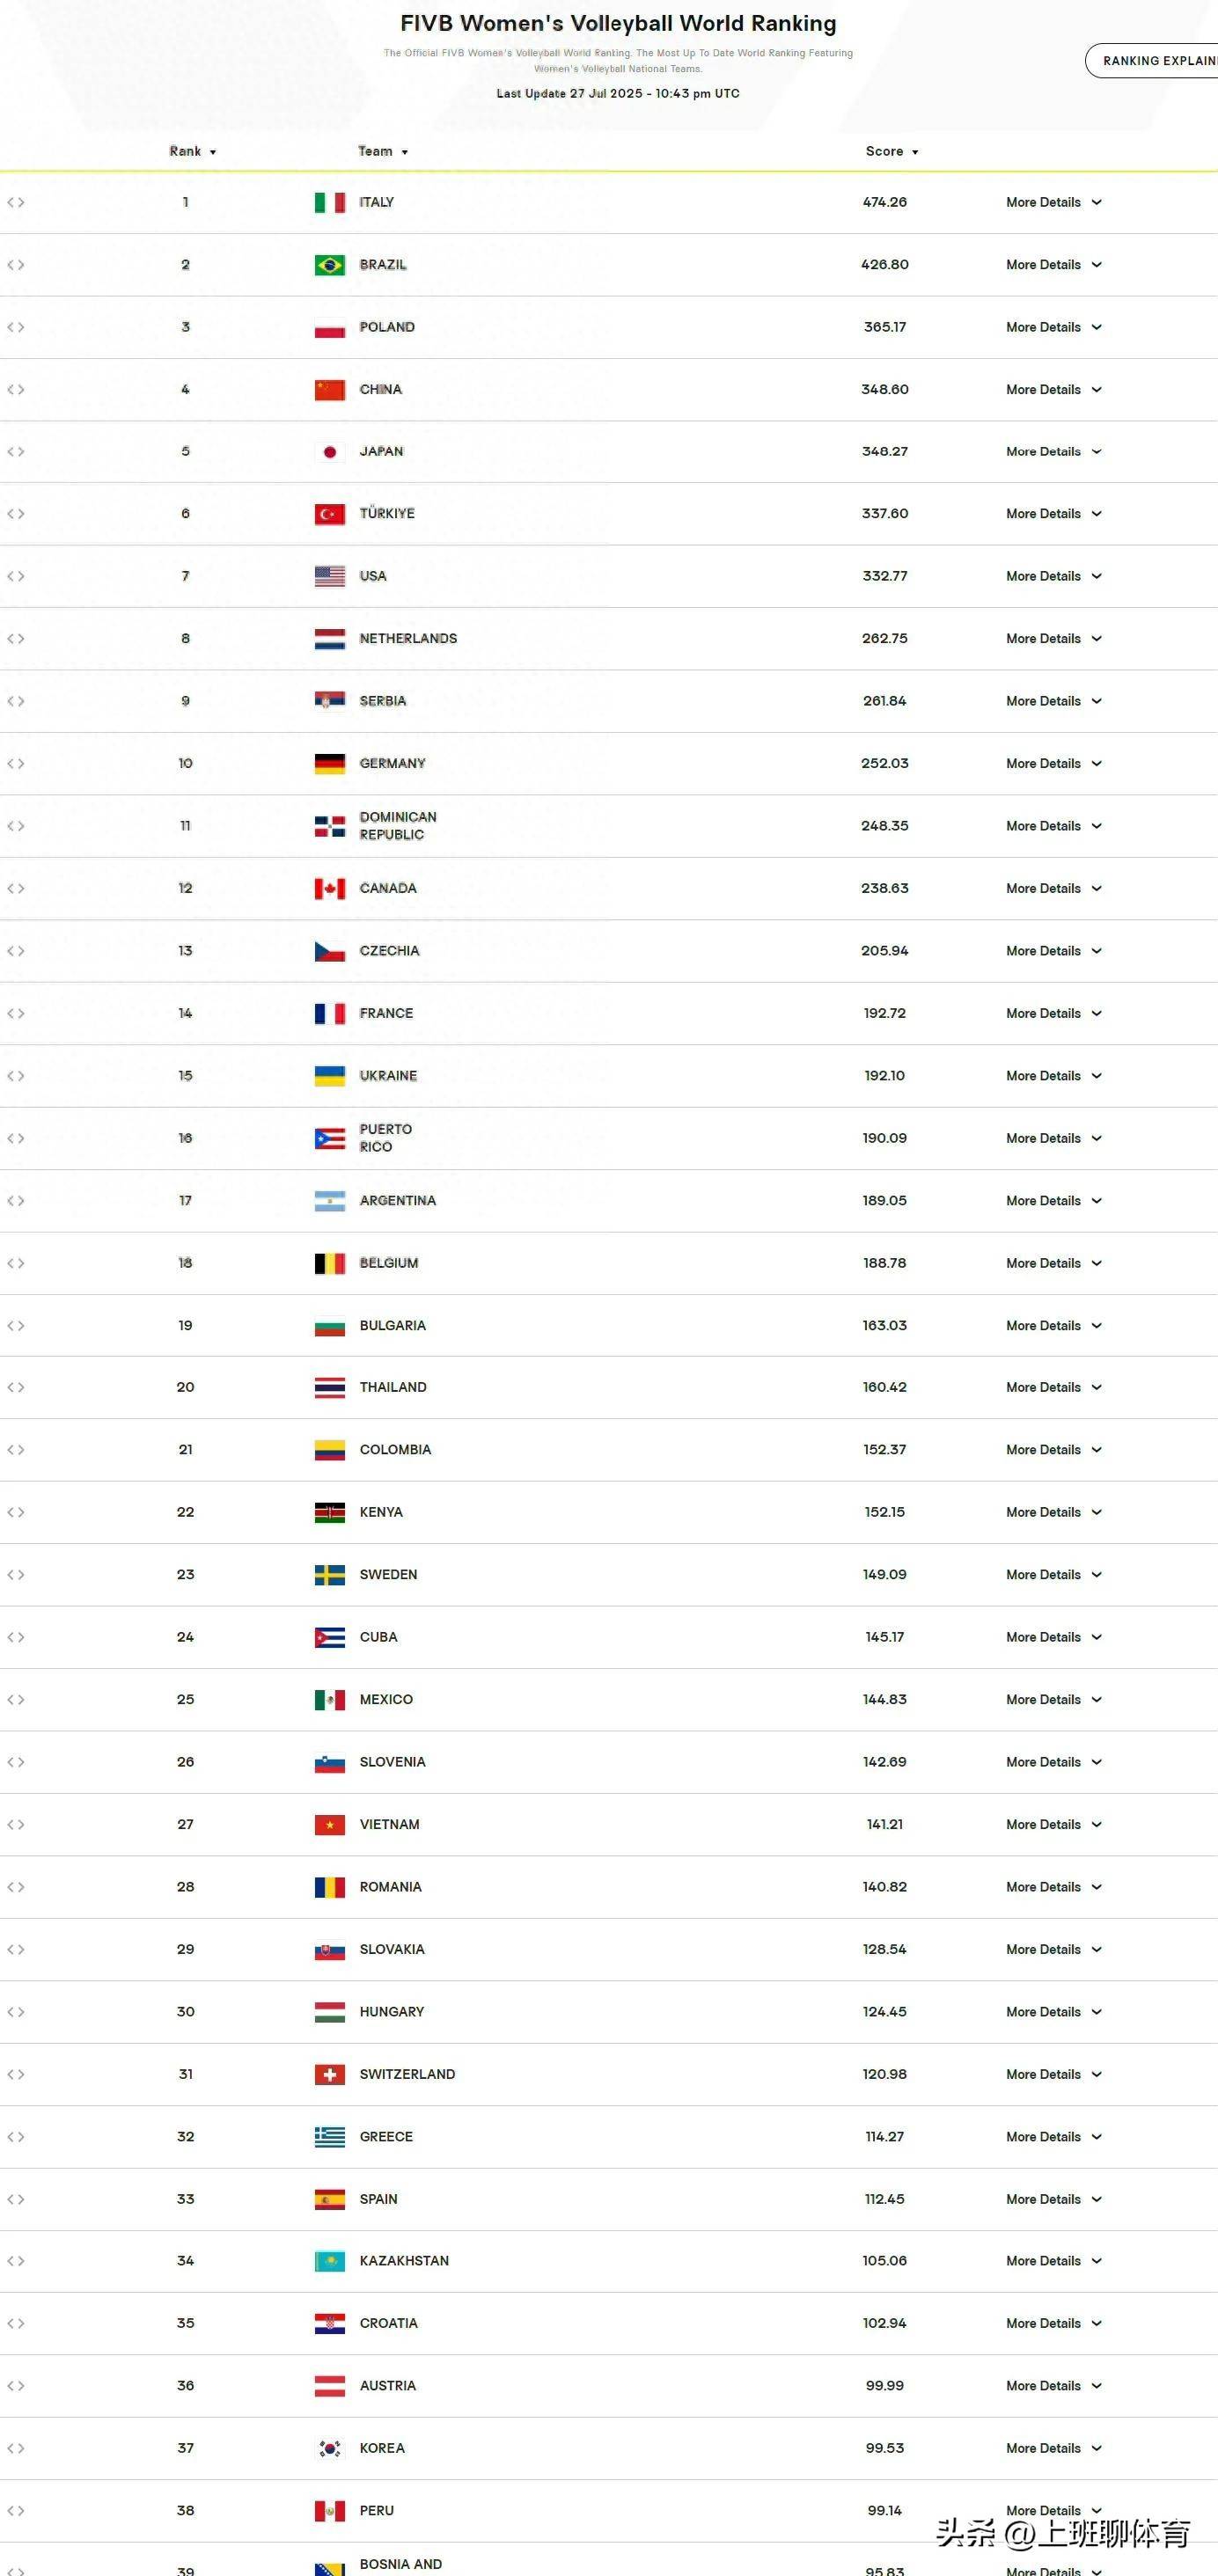Expand More Details for Serbia
The height and width of the screenshot is (2576, 1218).
click(1053, 701)
